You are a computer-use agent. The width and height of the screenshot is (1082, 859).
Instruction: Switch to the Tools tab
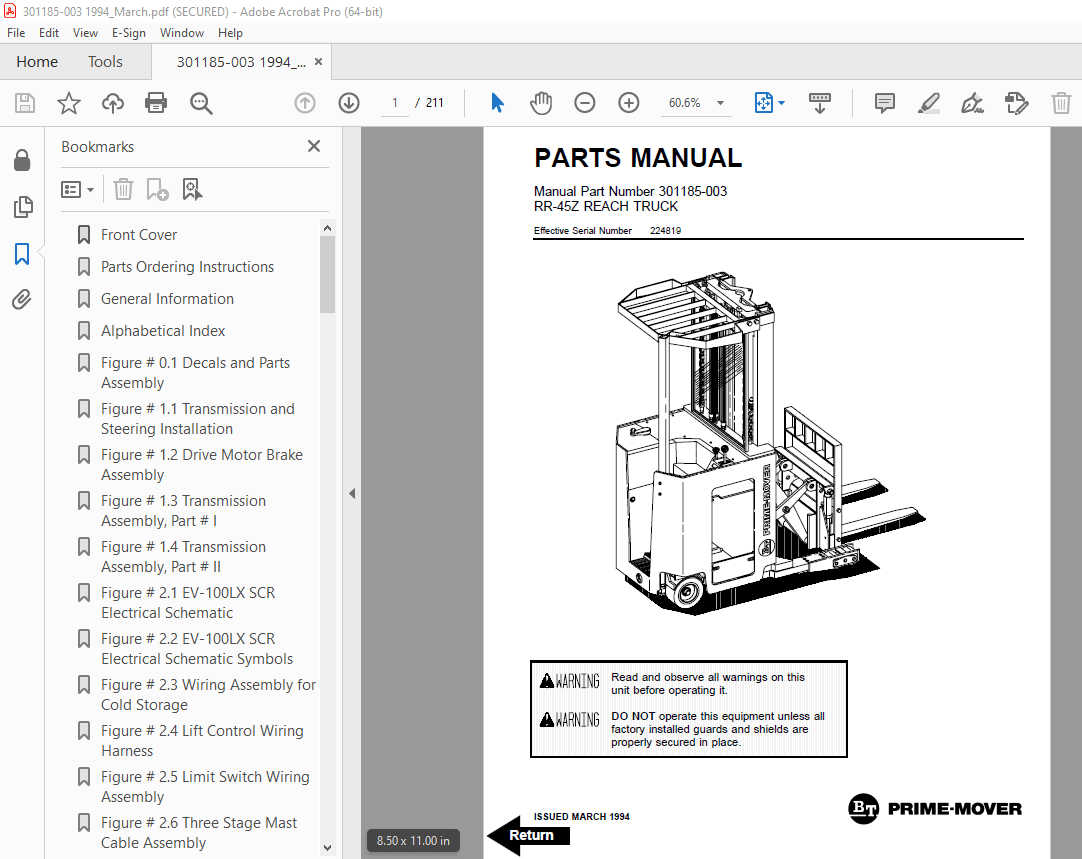(105, 61)
